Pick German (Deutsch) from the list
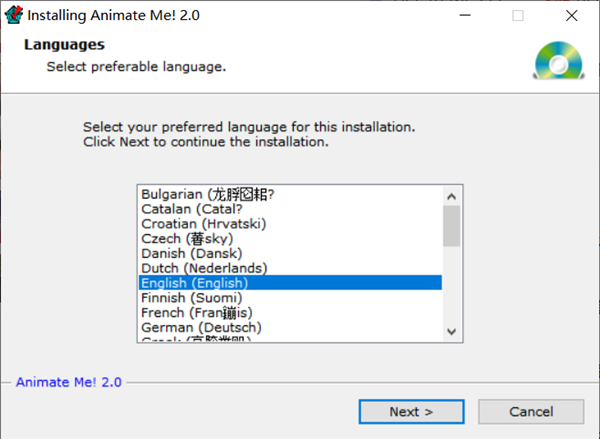 pos(201,328)
